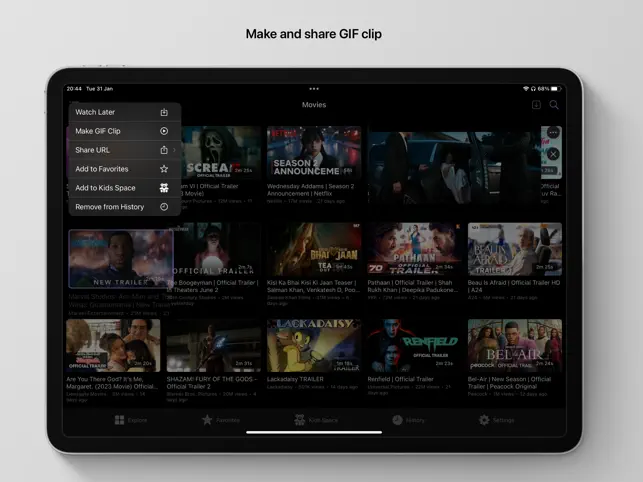Screen dimensions: 643x482
Task: Select Watch Later in context menu
Action: tap(125, 112)
